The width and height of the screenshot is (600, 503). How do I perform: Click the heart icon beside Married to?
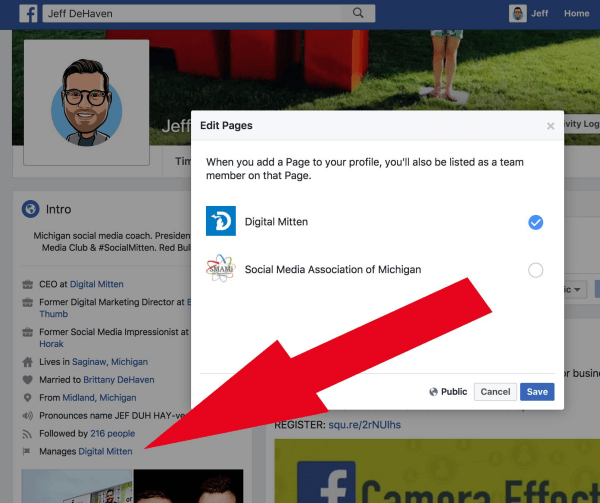(28, 380)
